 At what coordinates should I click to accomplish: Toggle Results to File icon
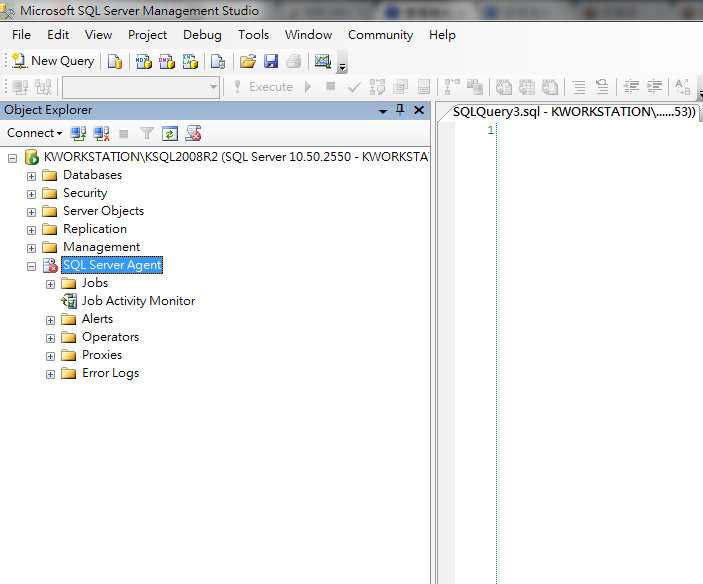pos(550,87)
